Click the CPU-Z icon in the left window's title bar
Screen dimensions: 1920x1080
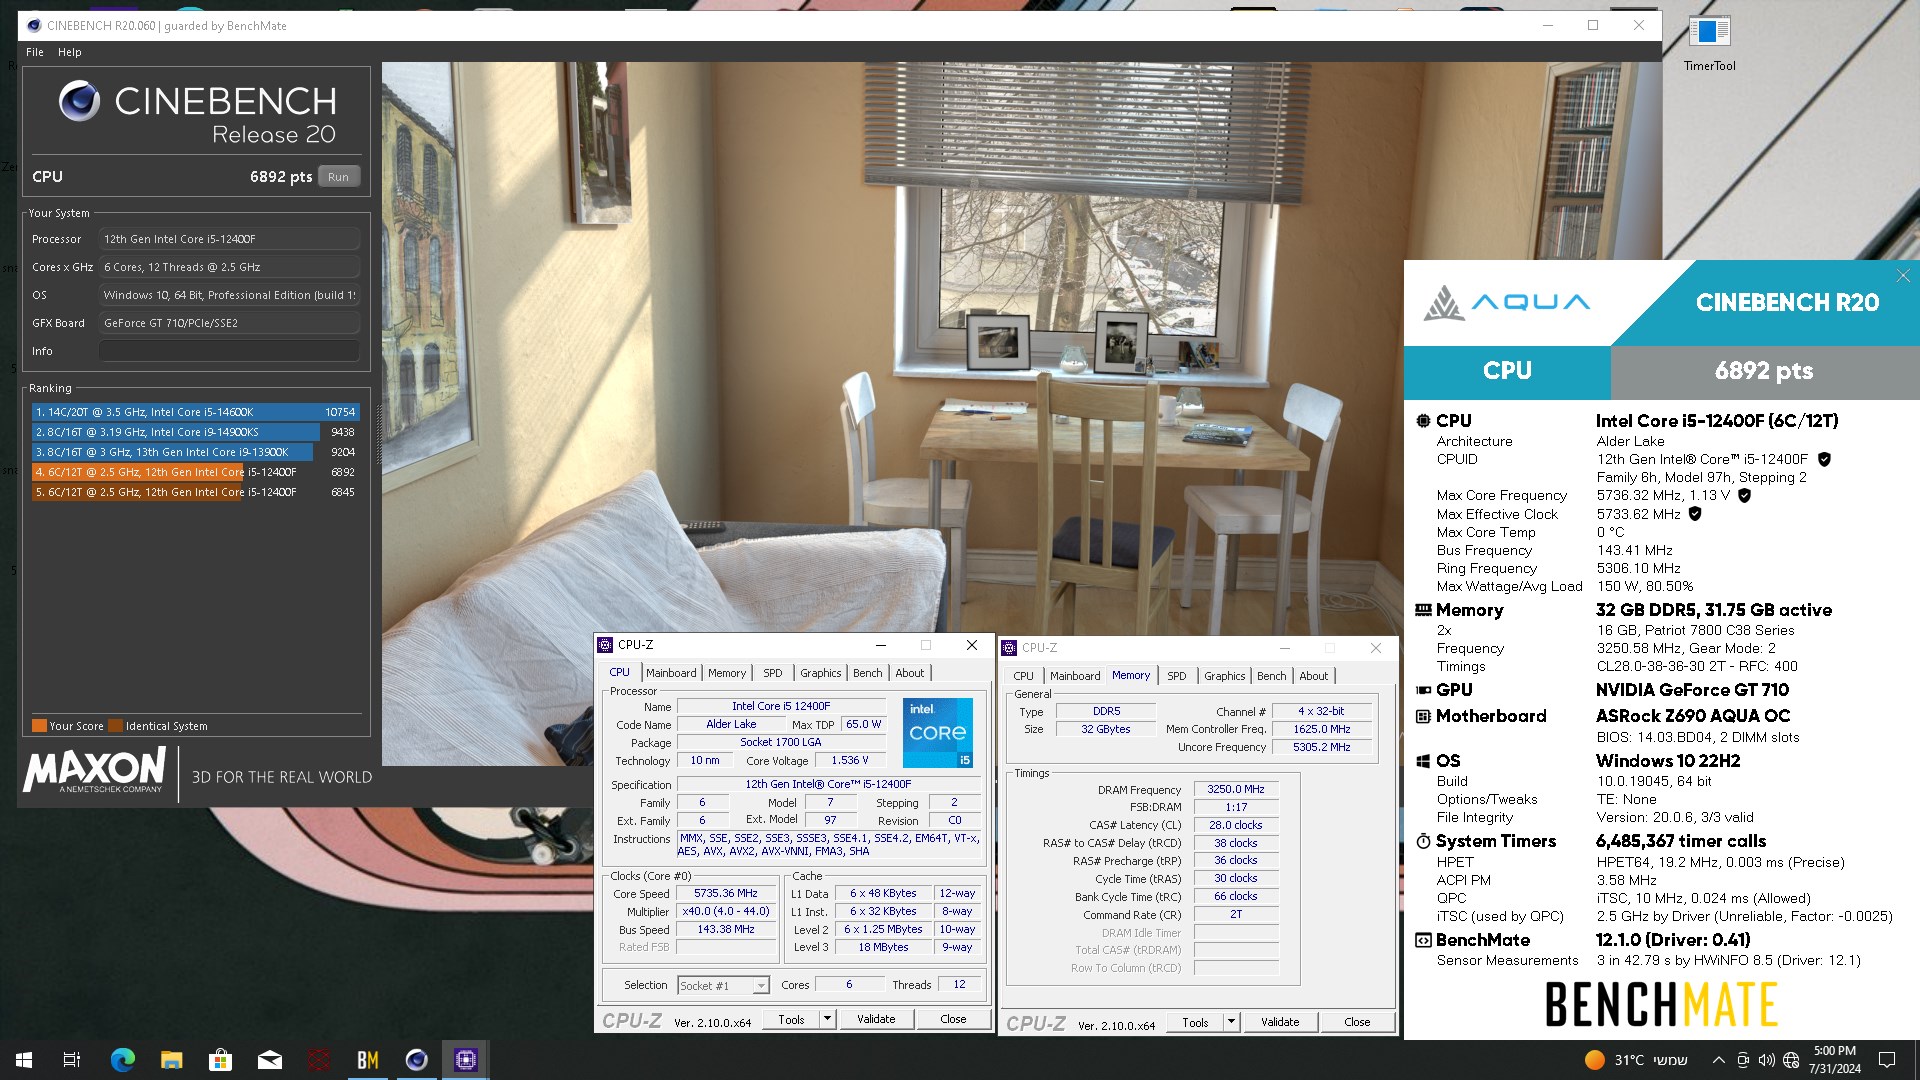coord(605,645)
